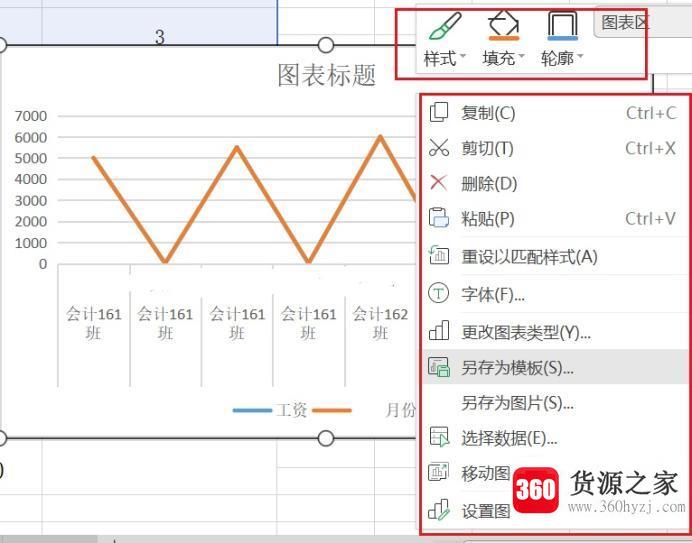
Task: Click the change chart type bar icon
Action: [x=439, y=330]
